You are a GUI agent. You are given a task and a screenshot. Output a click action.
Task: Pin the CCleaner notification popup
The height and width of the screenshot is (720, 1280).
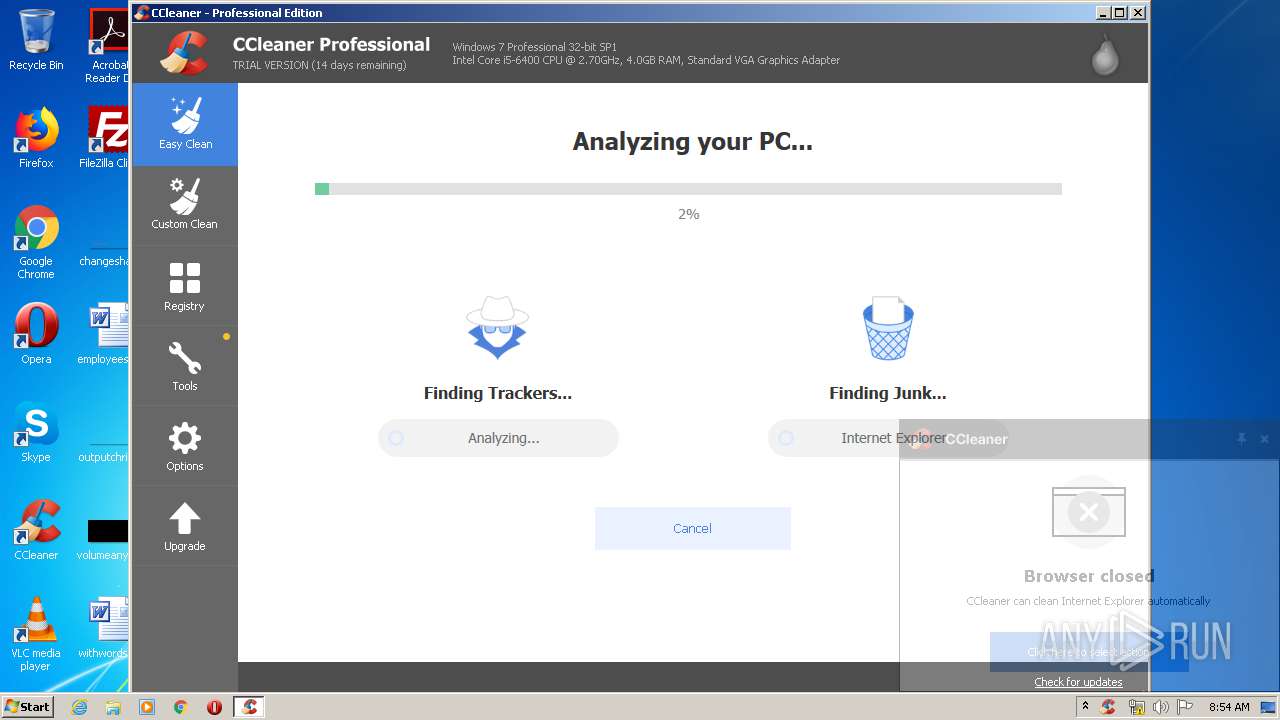coord(1241,438)
